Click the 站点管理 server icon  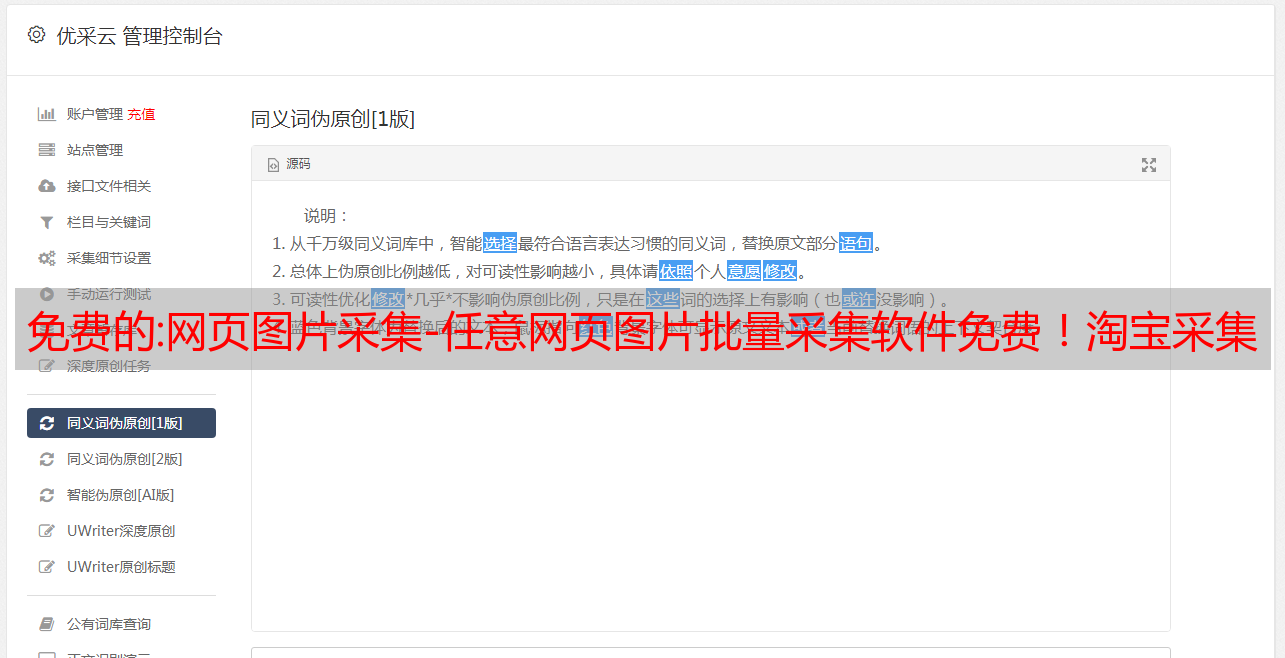click(46, 150)
